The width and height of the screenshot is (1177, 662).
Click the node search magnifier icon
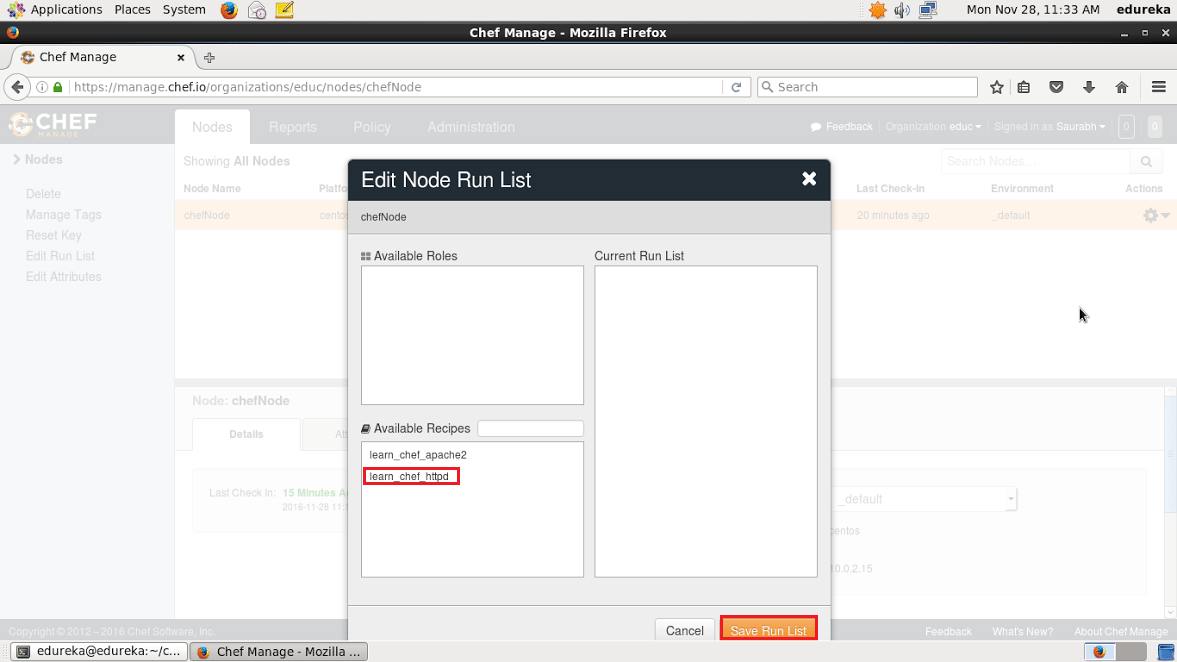(1146, 161)
